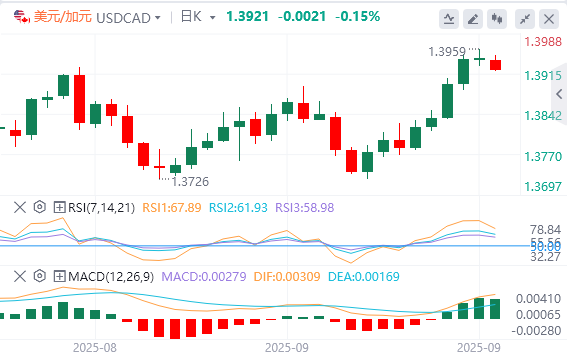Image resolution: width=567 pixels, height=361 pixels.
Task: Click the 1.3959 high price marker
Action: 447,52
